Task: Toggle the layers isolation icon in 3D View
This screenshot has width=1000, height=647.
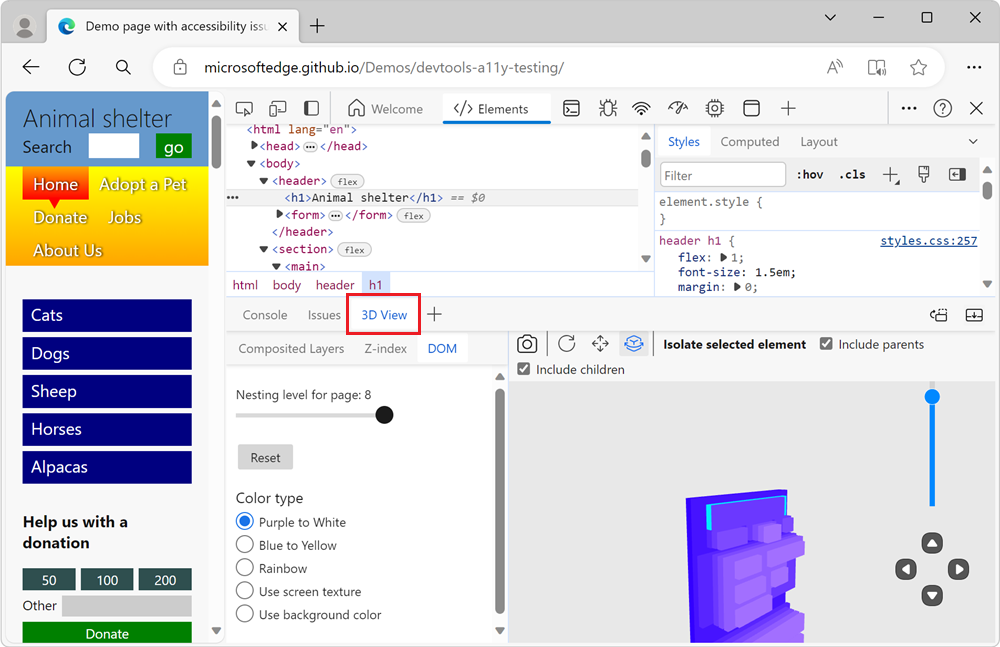Action: point(634,343)
